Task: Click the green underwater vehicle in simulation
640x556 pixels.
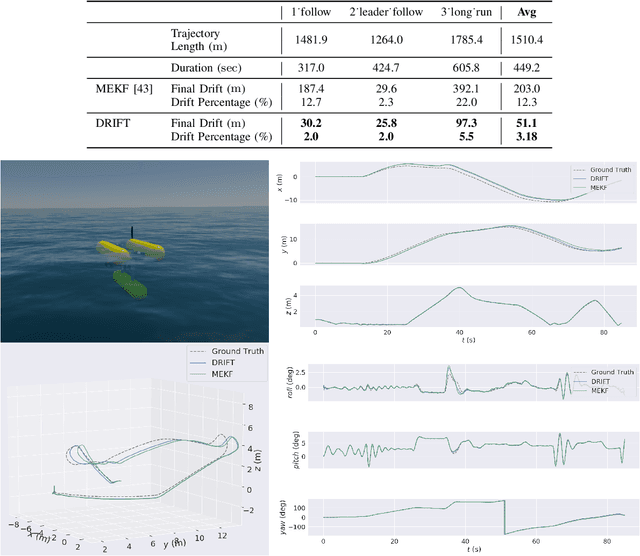Action: (x=130, y=284)
